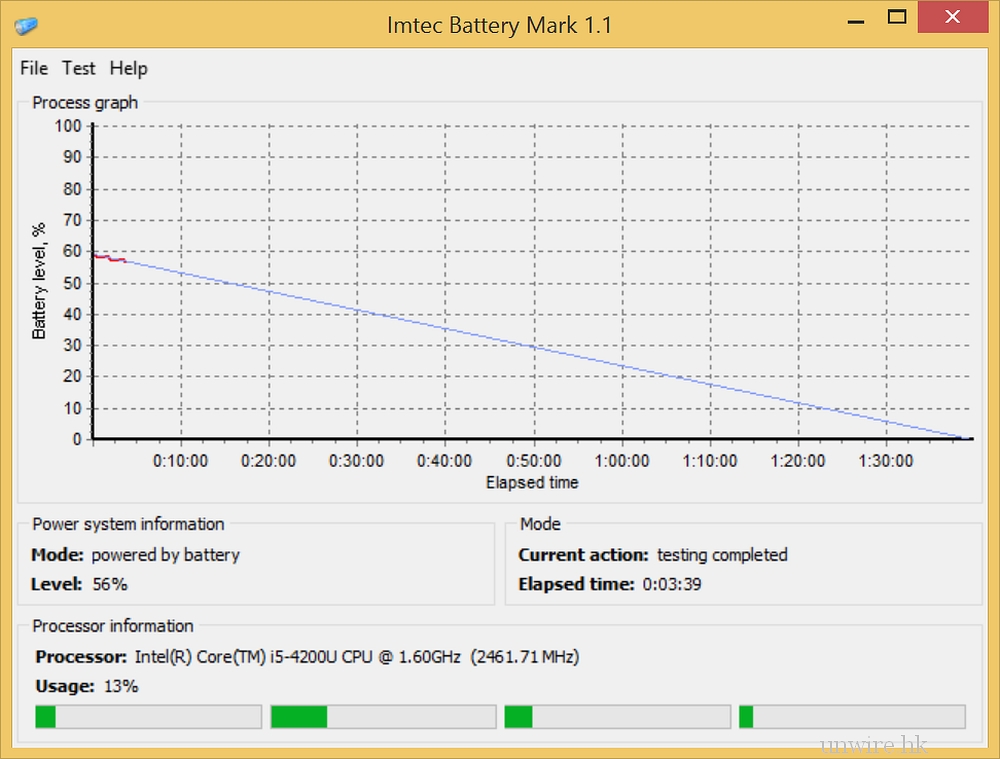The height and width of the screenshot is (759, 1000).
Task: Click the 'Imtec Battery Mark 1.1' window title
Action: tap(499, 25)
